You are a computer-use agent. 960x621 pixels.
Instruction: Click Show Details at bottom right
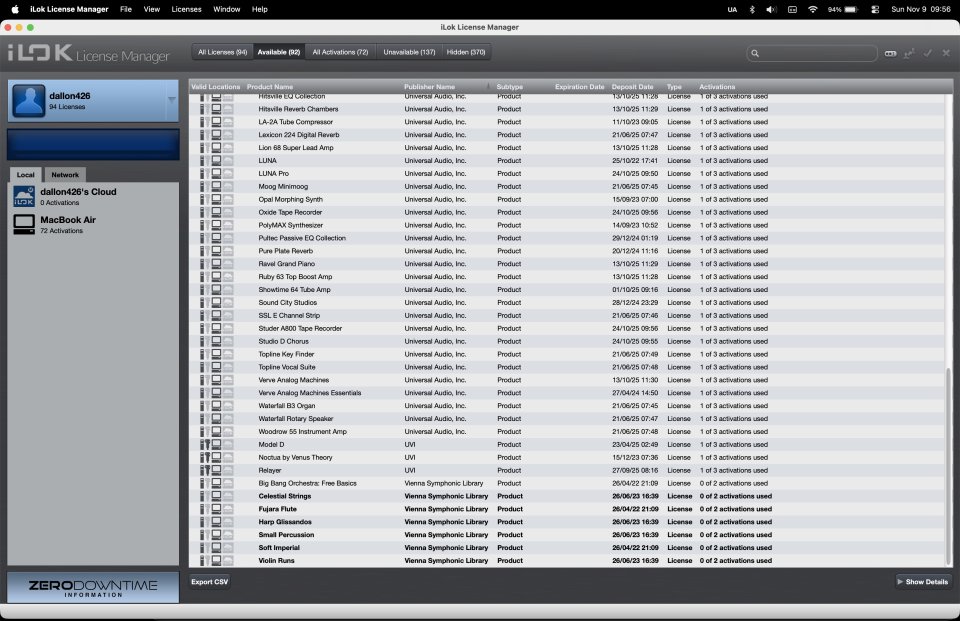921,581
